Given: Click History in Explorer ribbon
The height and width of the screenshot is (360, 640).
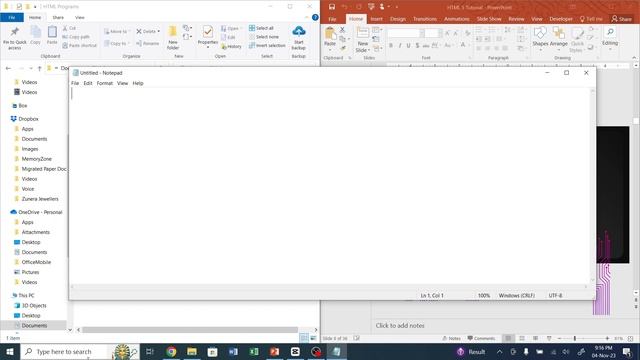Looking at the screenshot, I should coord(231,47).
